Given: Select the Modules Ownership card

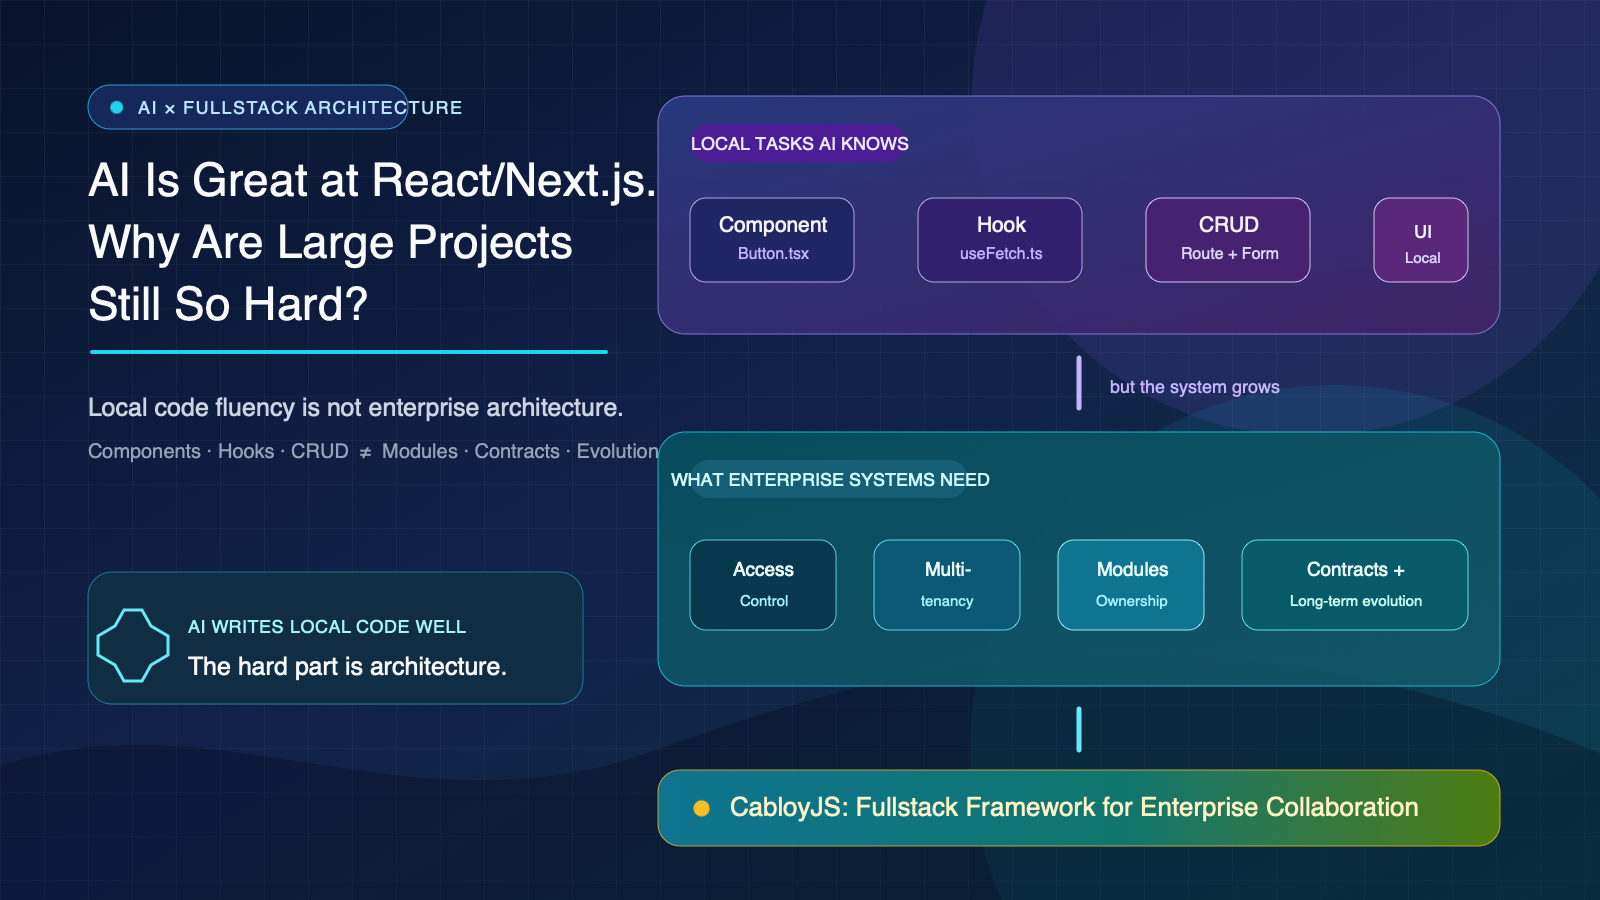Looking at the screenshot, I should point(1131,585).
